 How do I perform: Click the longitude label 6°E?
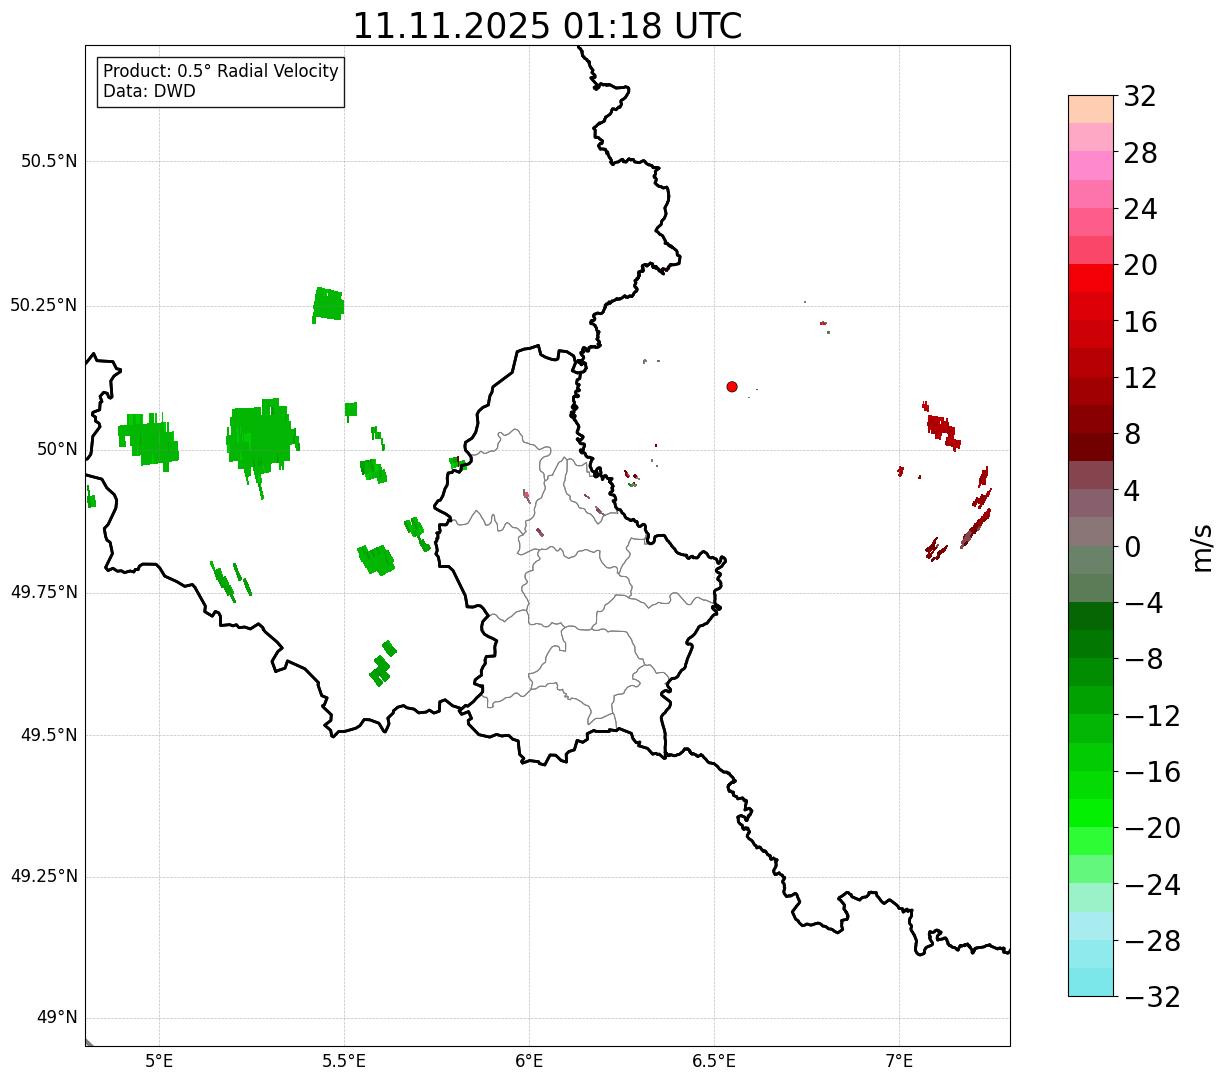click(530, 1061)
